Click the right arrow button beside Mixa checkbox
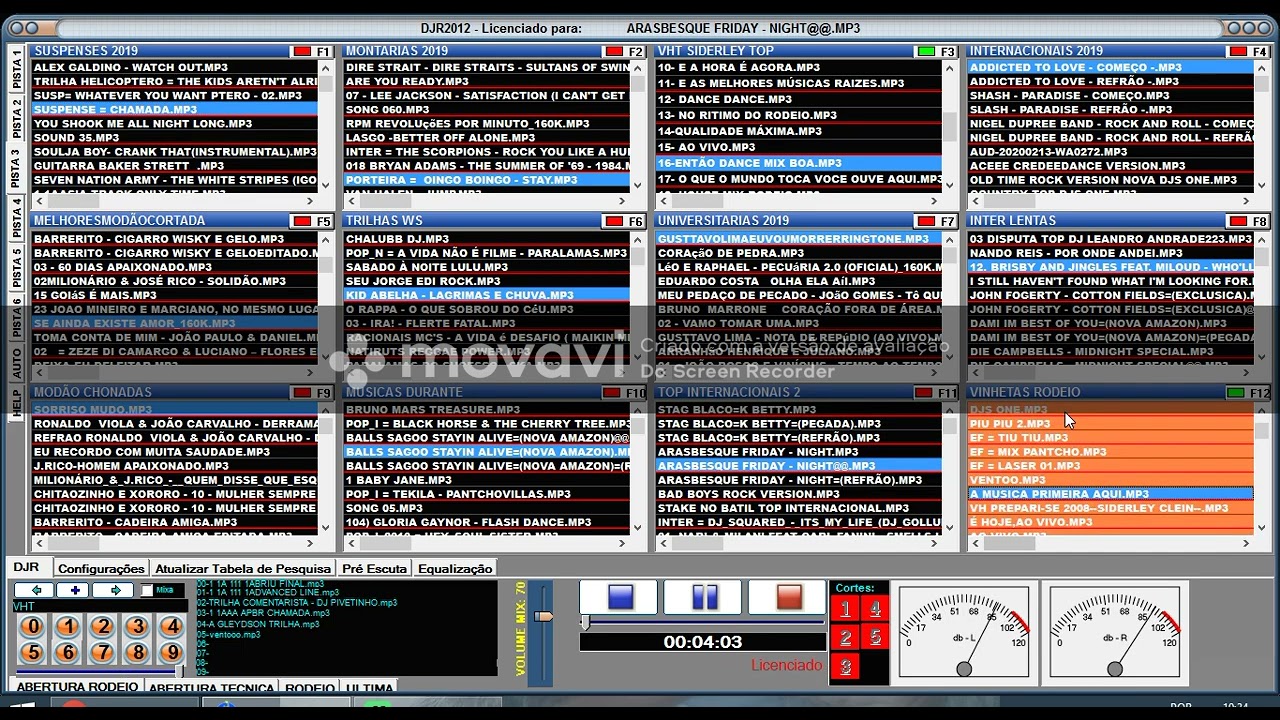Viewport: 1280px width, 720px height. 114,590
